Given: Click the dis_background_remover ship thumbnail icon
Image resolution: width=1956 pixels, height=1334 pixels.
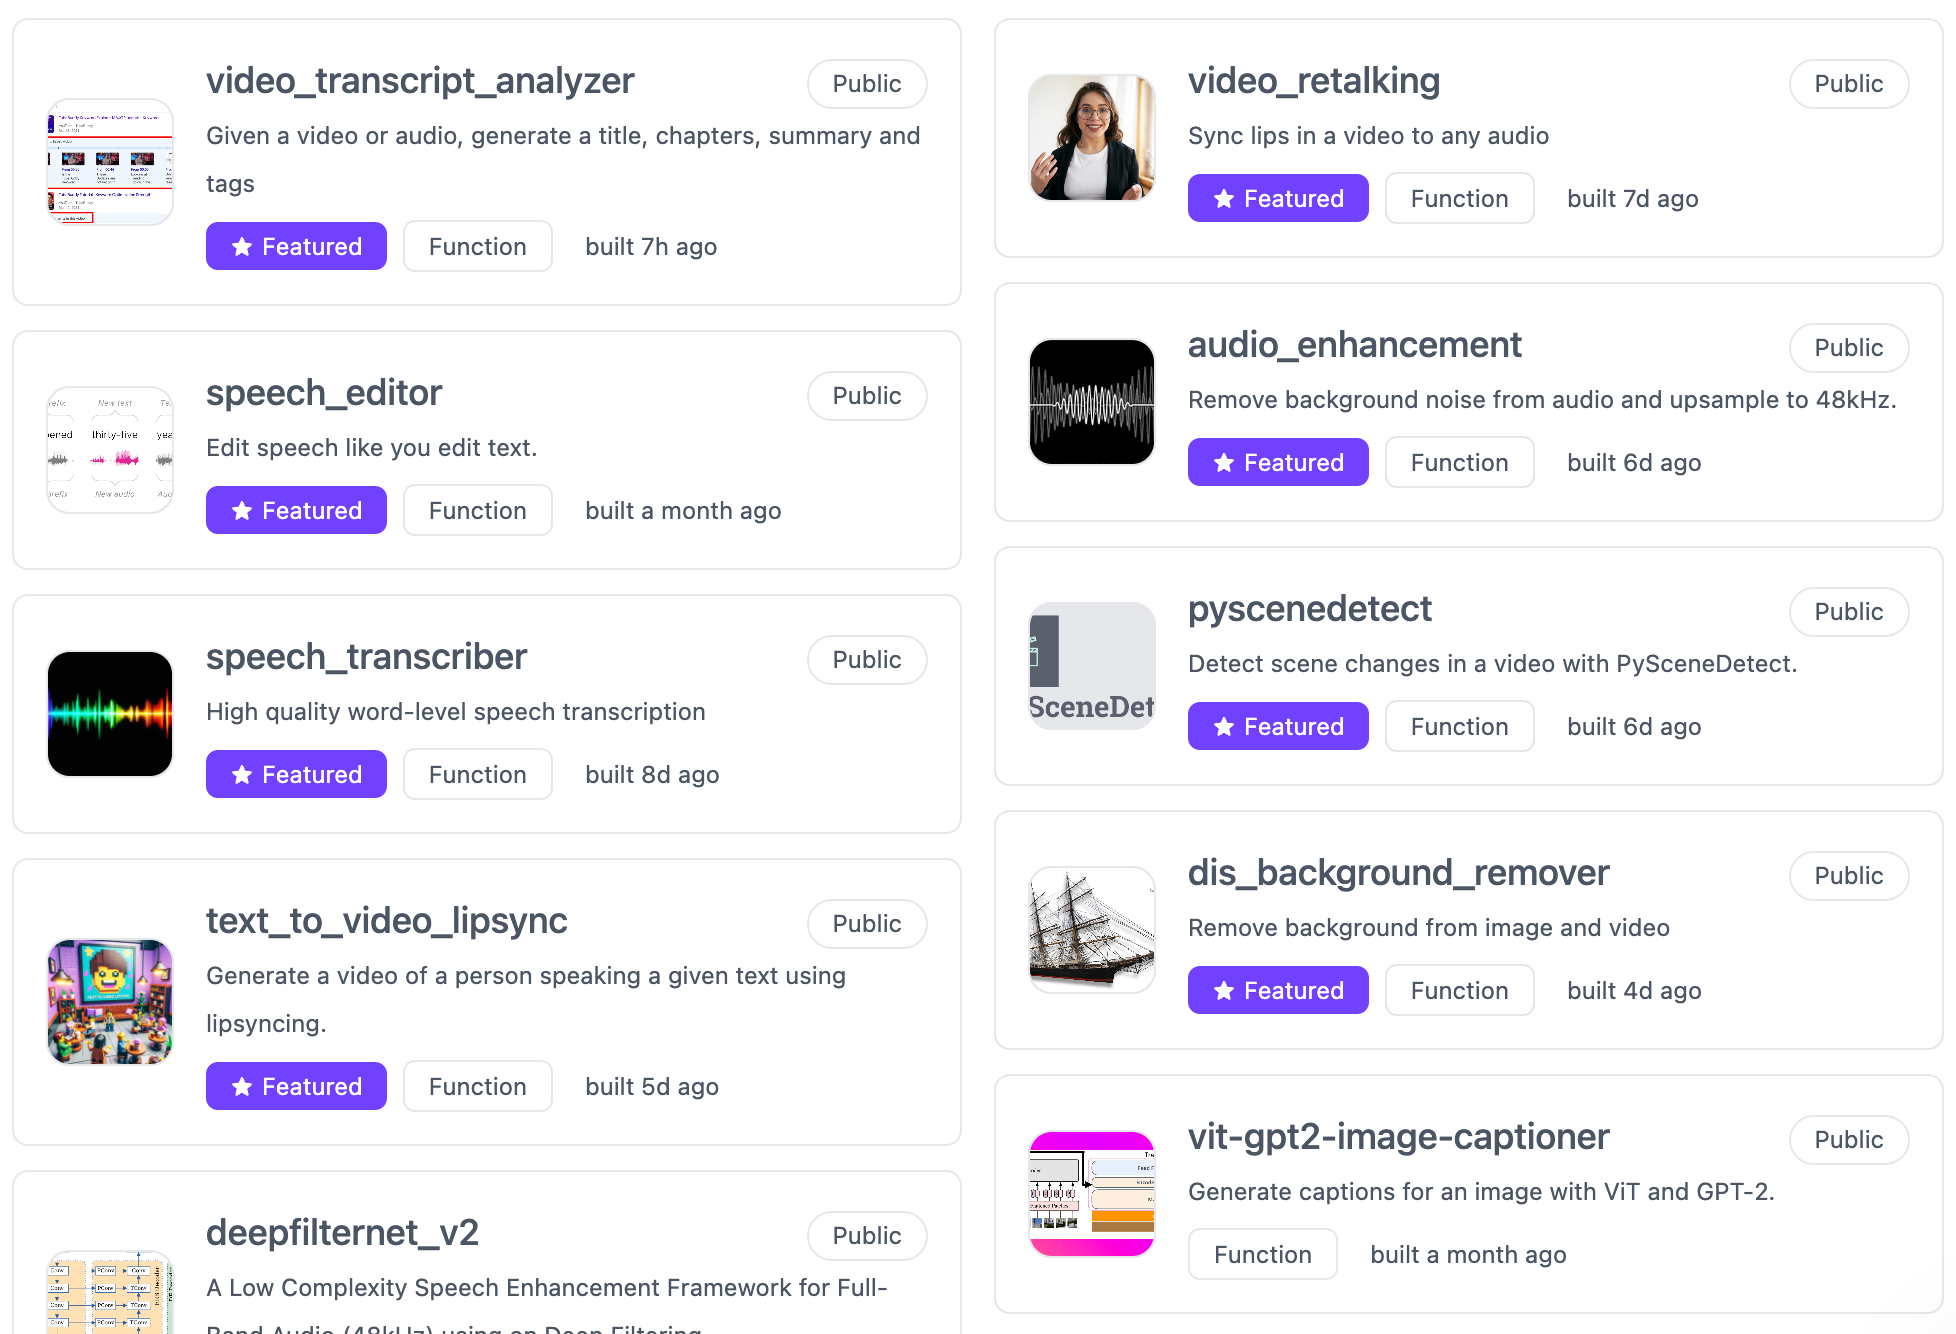Looking at the screenshot, I should tap(1091, 927).
